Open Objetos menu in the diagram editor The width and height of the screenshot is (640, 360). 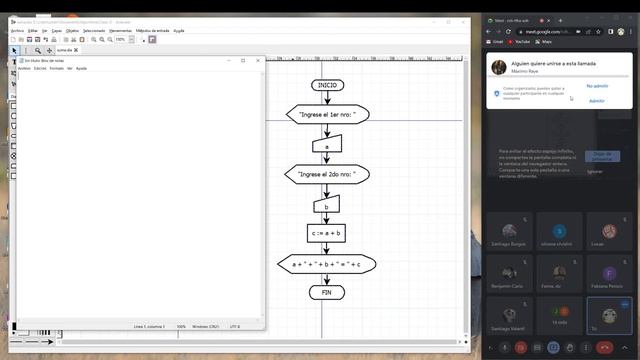click(72, 31)
